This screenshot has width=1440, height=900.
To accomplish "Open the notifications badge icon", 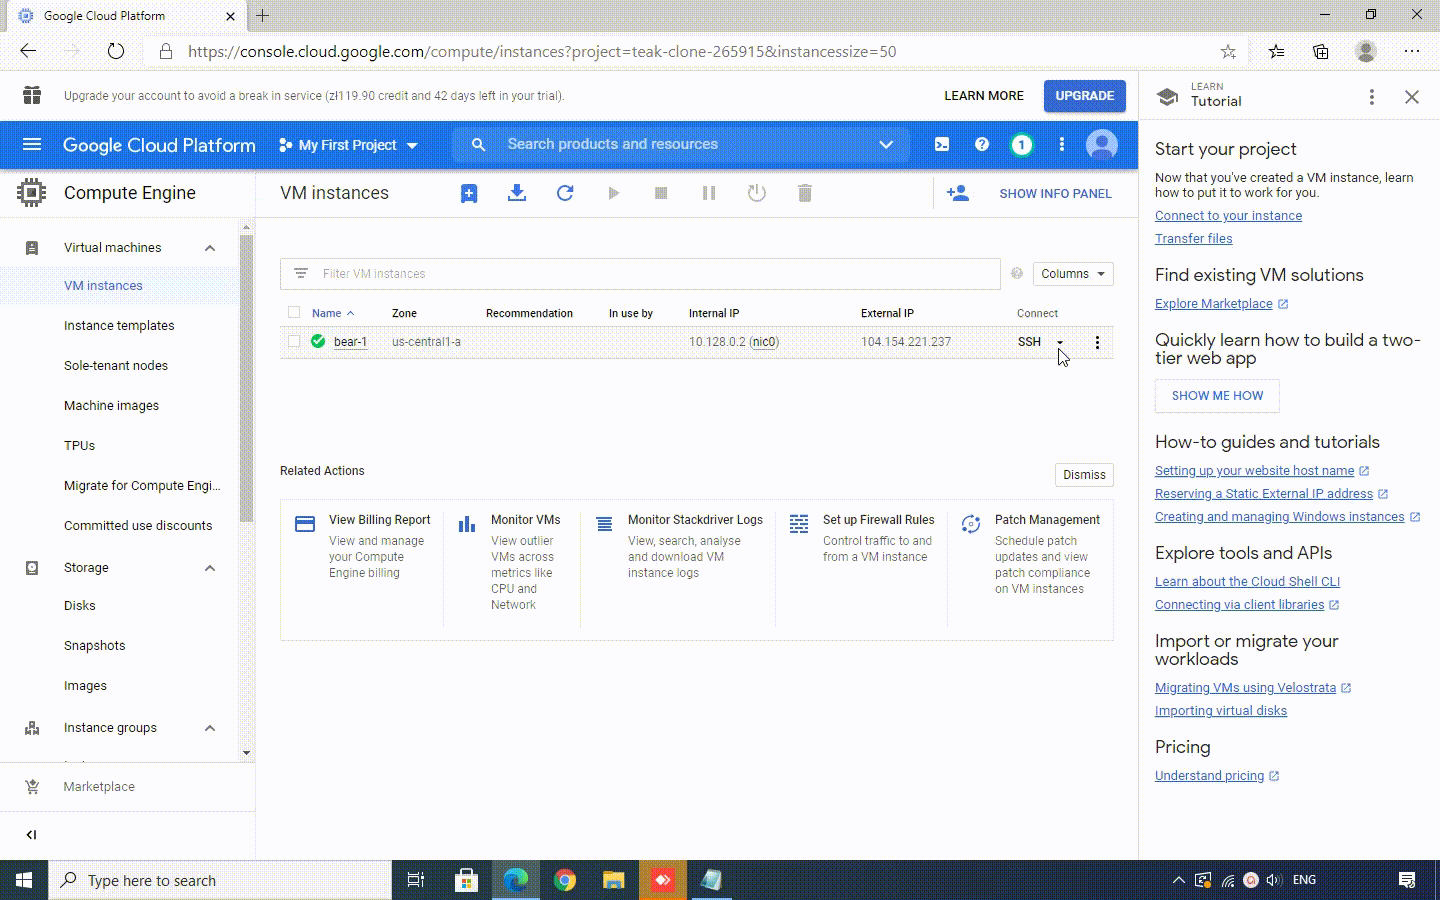I will pos(1021,144).
